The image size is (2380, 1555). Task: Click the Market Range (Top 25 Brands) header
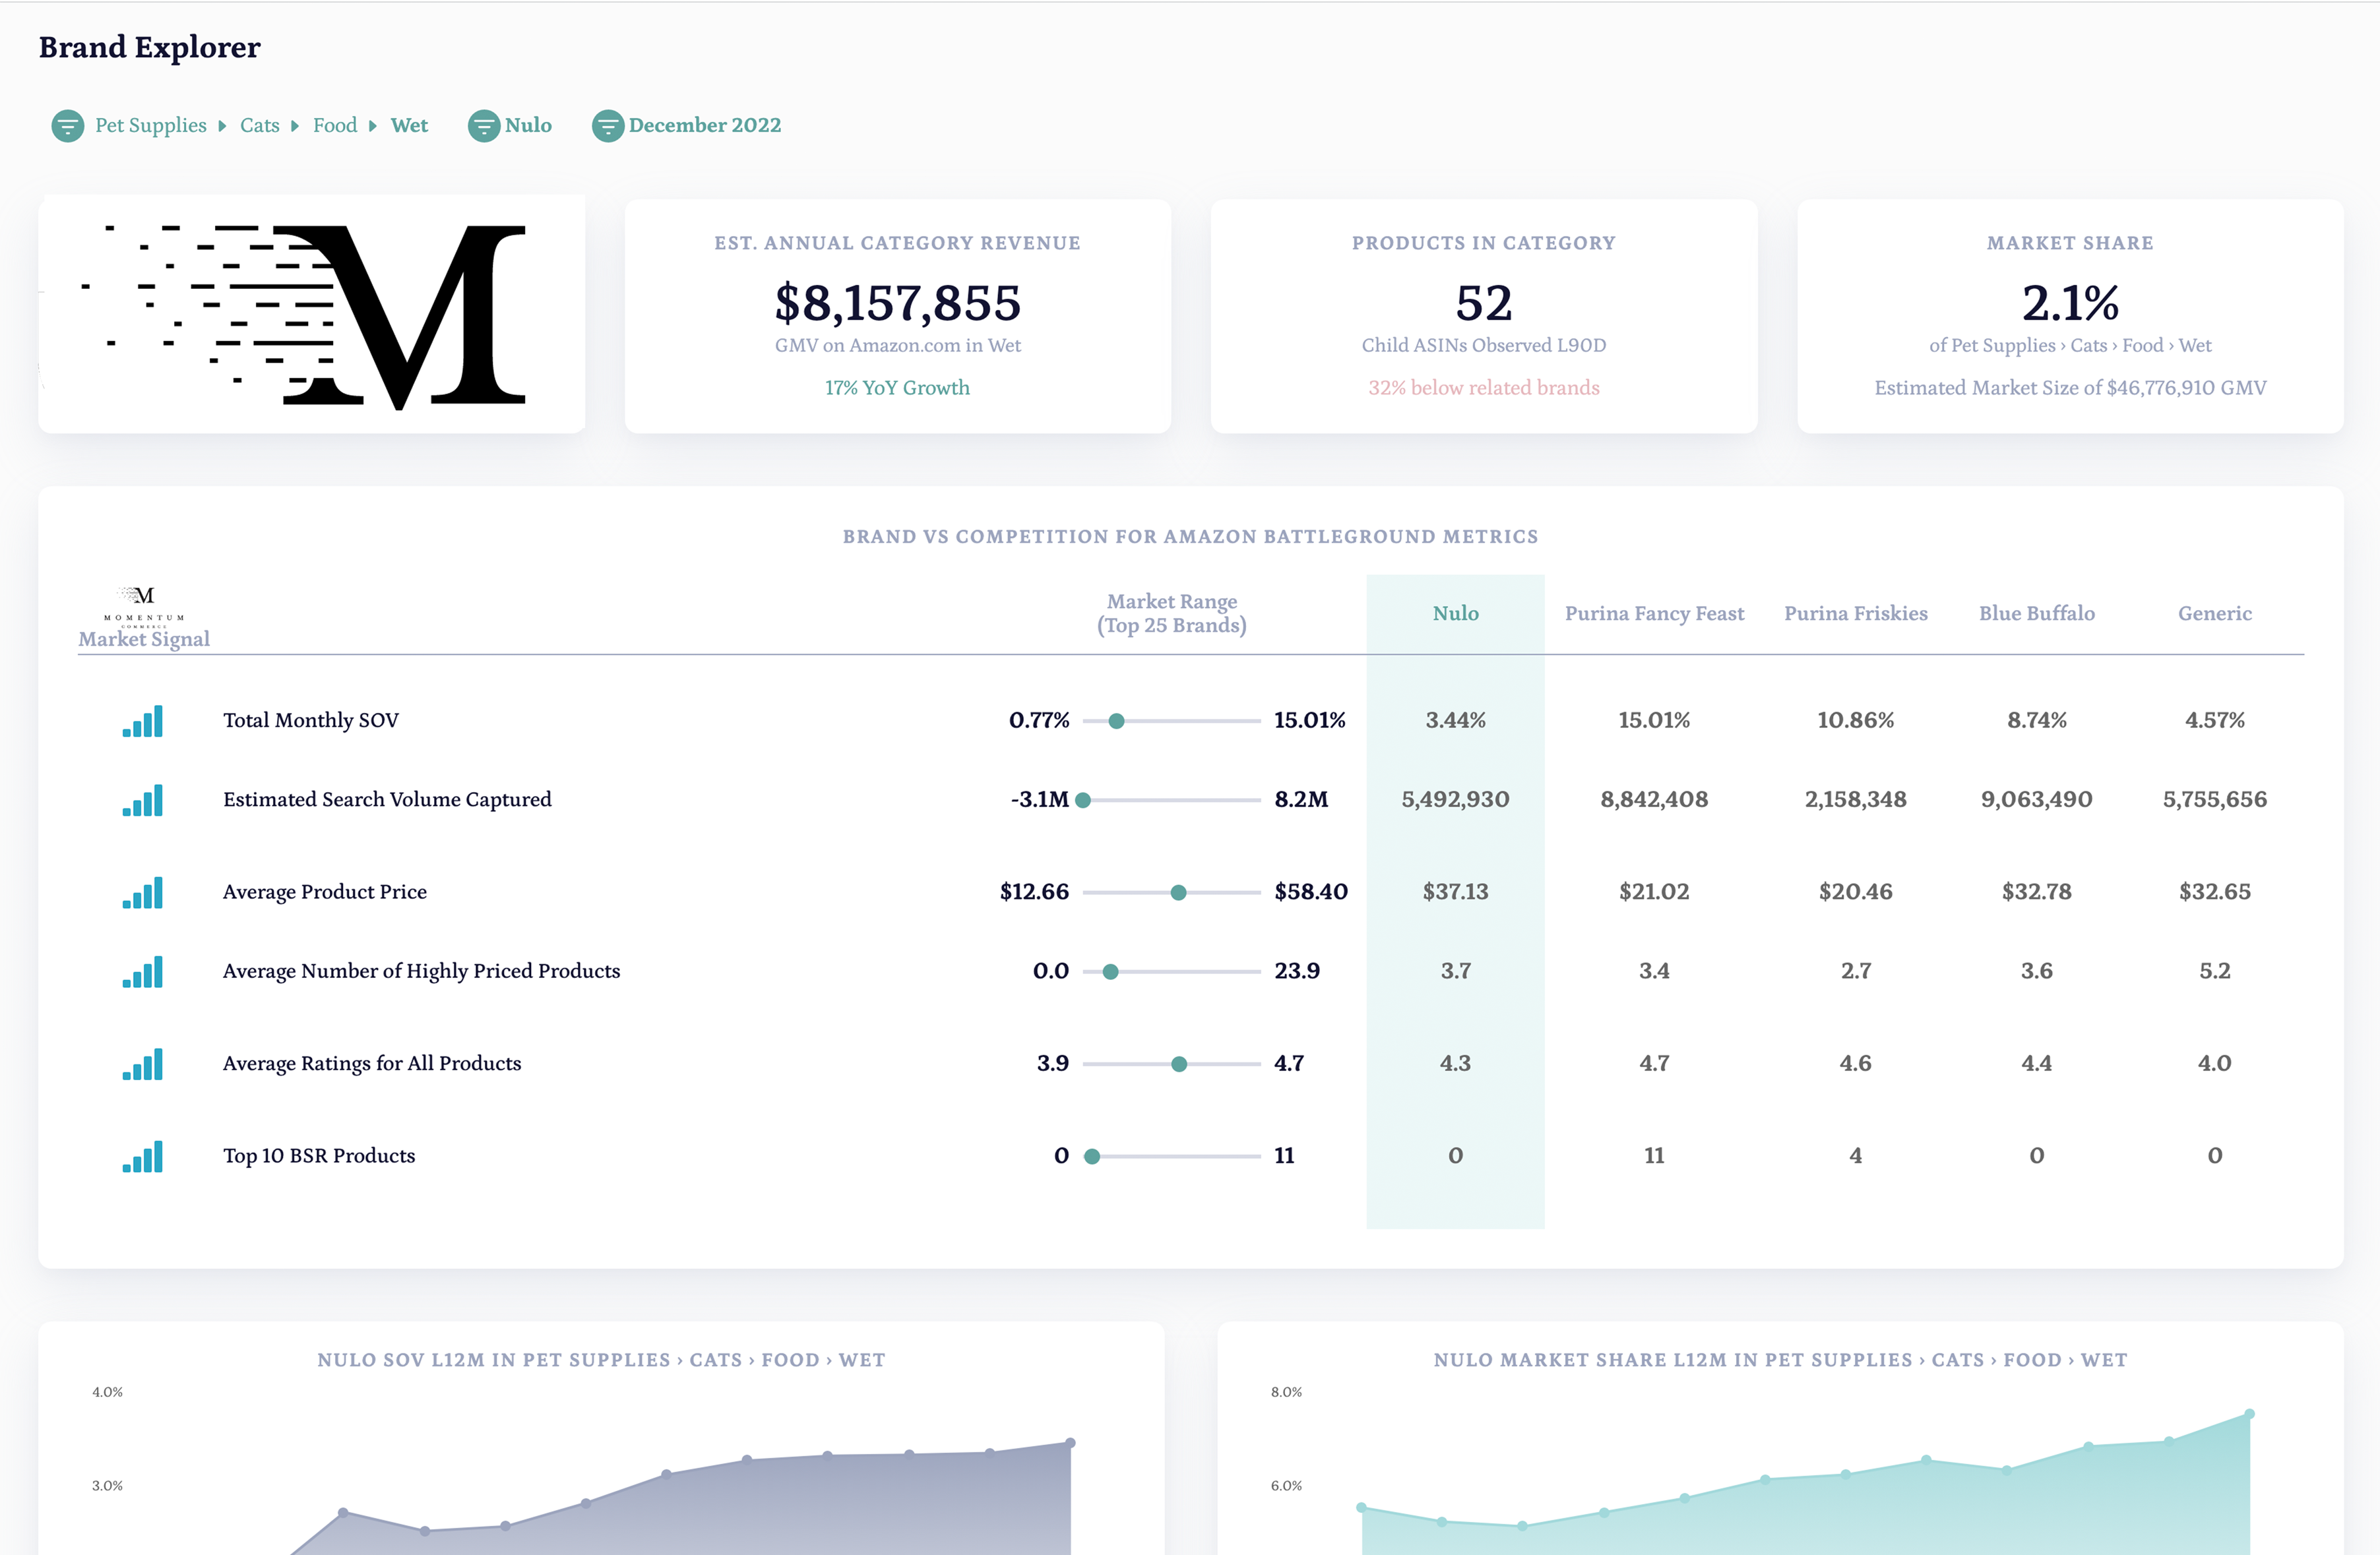point(1172,613)
